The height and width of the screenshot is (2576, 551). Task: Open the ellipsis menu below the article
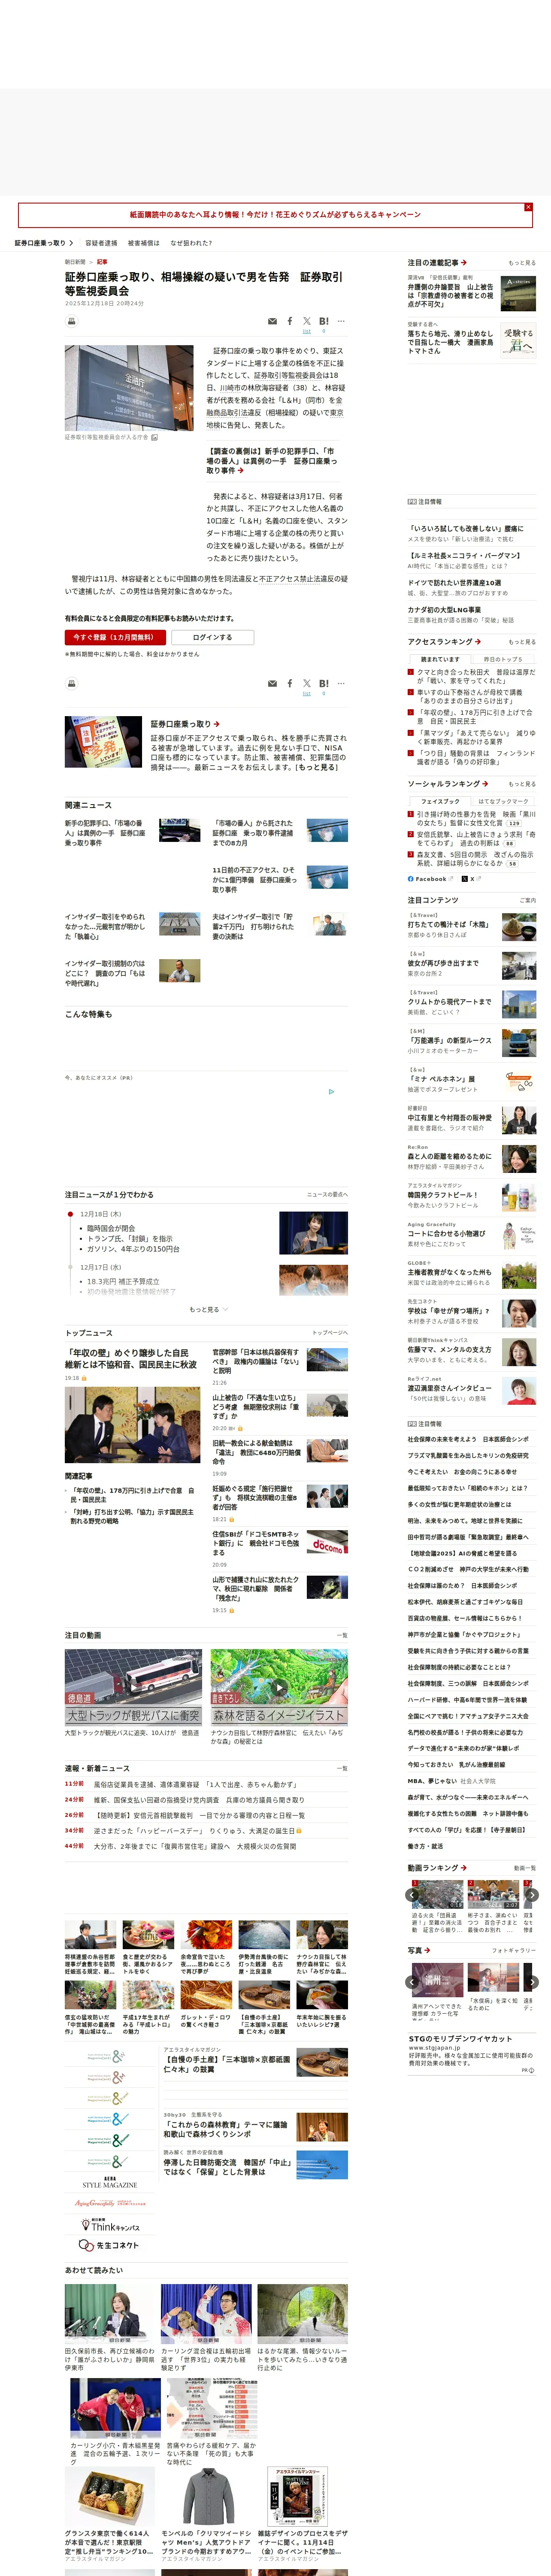341,684
